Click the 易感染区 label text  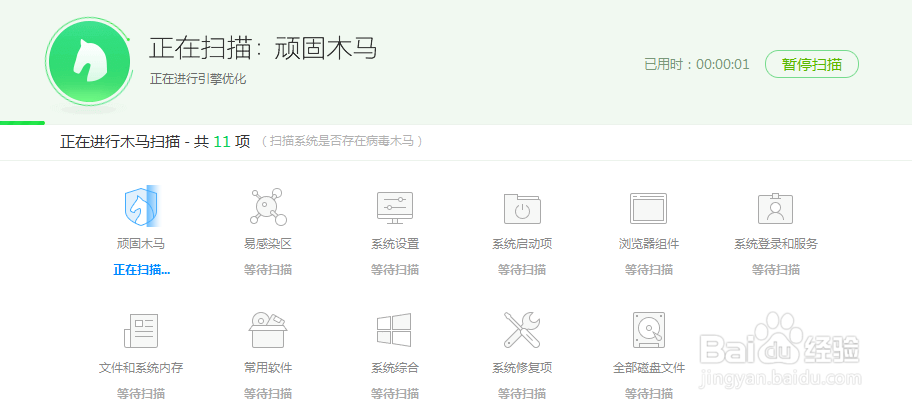(x=268, y=244)
